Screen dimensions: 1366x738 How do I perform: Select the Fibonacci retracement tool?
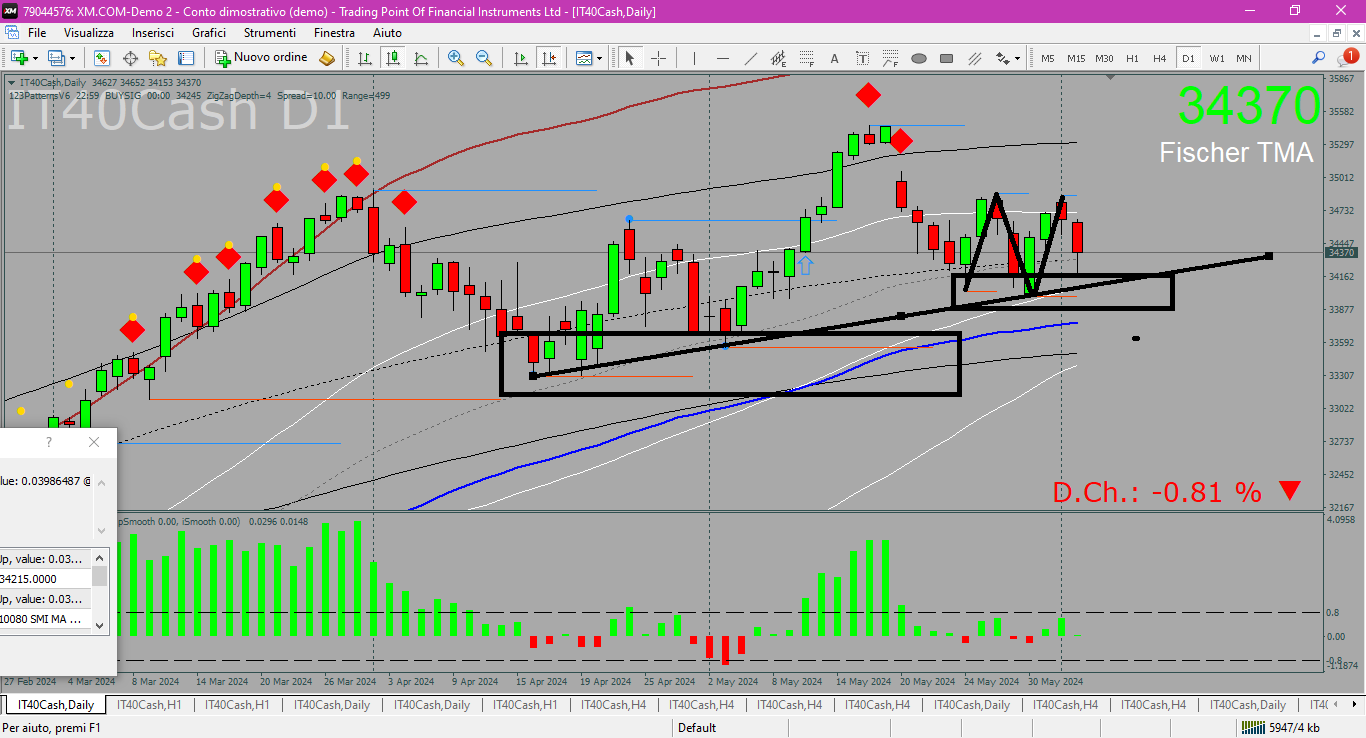coord(806,58)
